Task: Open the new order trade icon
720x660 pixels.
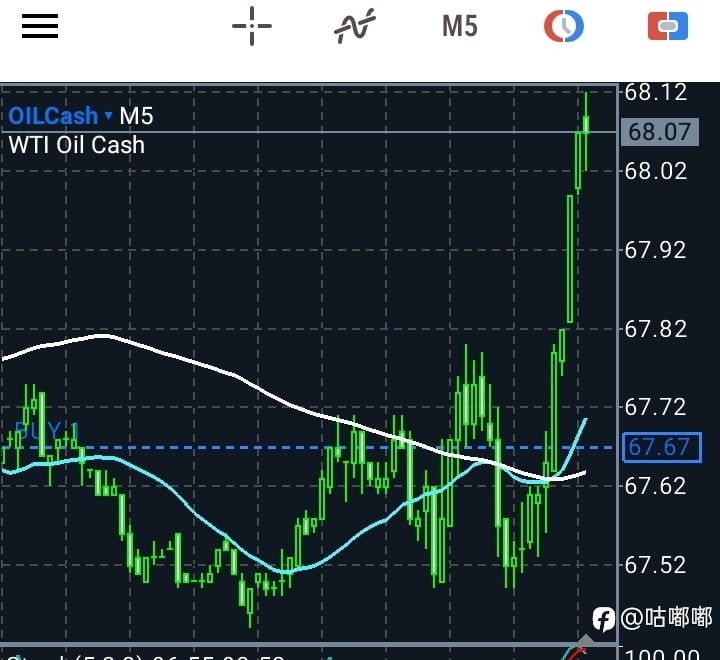Action: click(x=668, y=26)
